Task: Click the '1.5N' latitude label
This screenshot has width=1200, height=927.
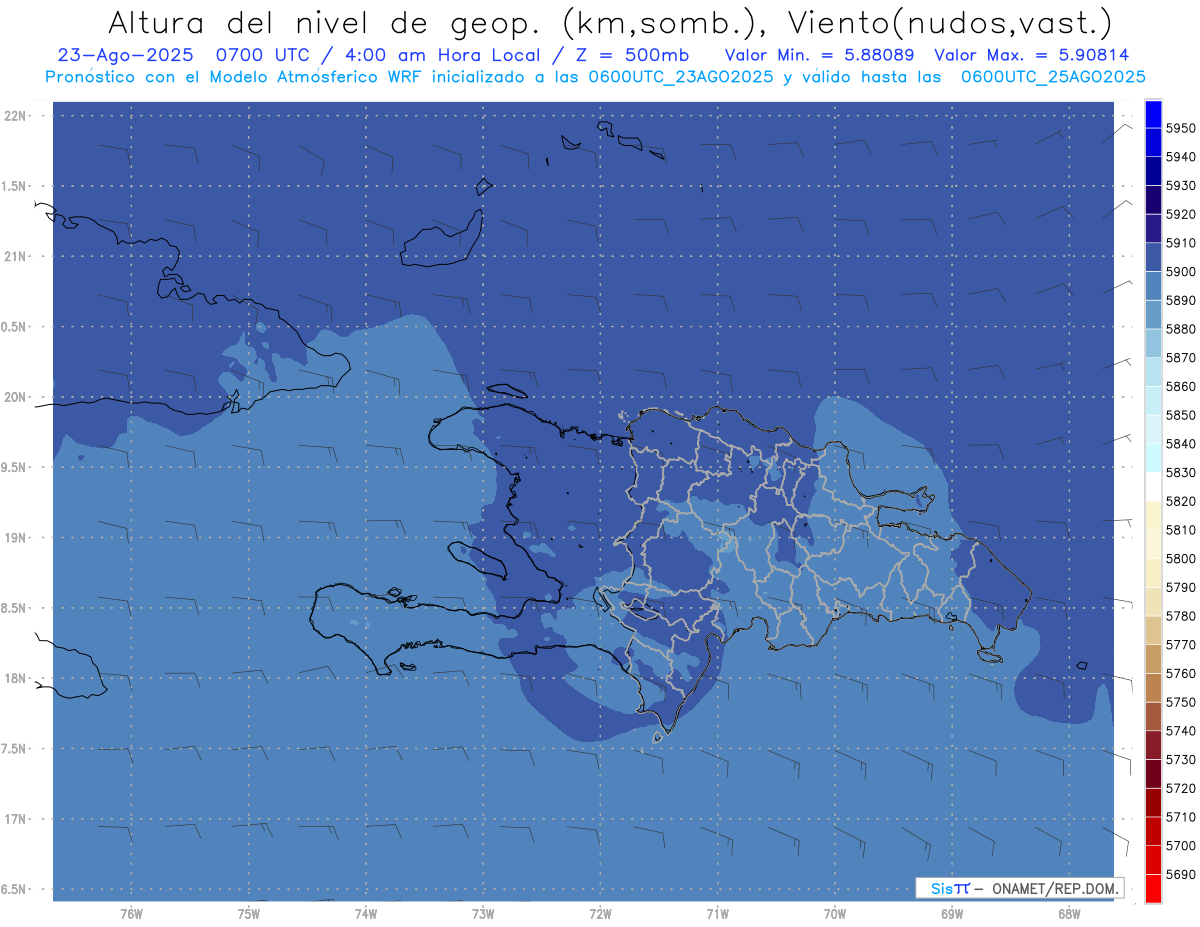Action: tap(15, 186)
